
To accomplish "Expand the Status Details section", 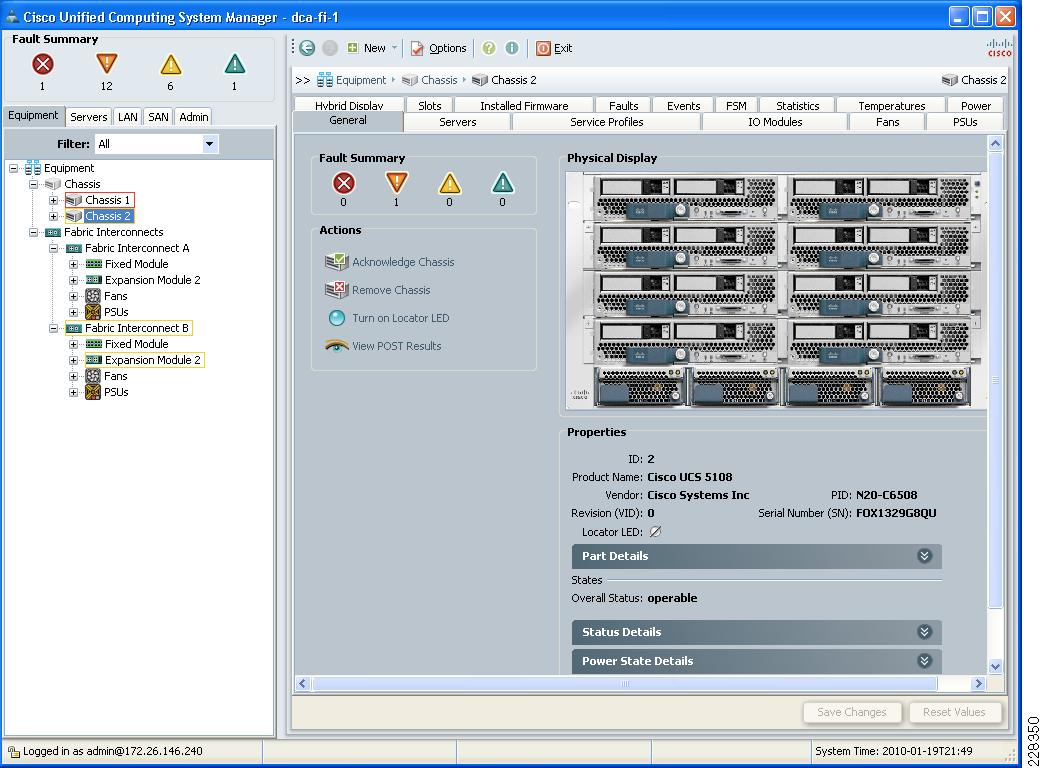I will point(925,631).
